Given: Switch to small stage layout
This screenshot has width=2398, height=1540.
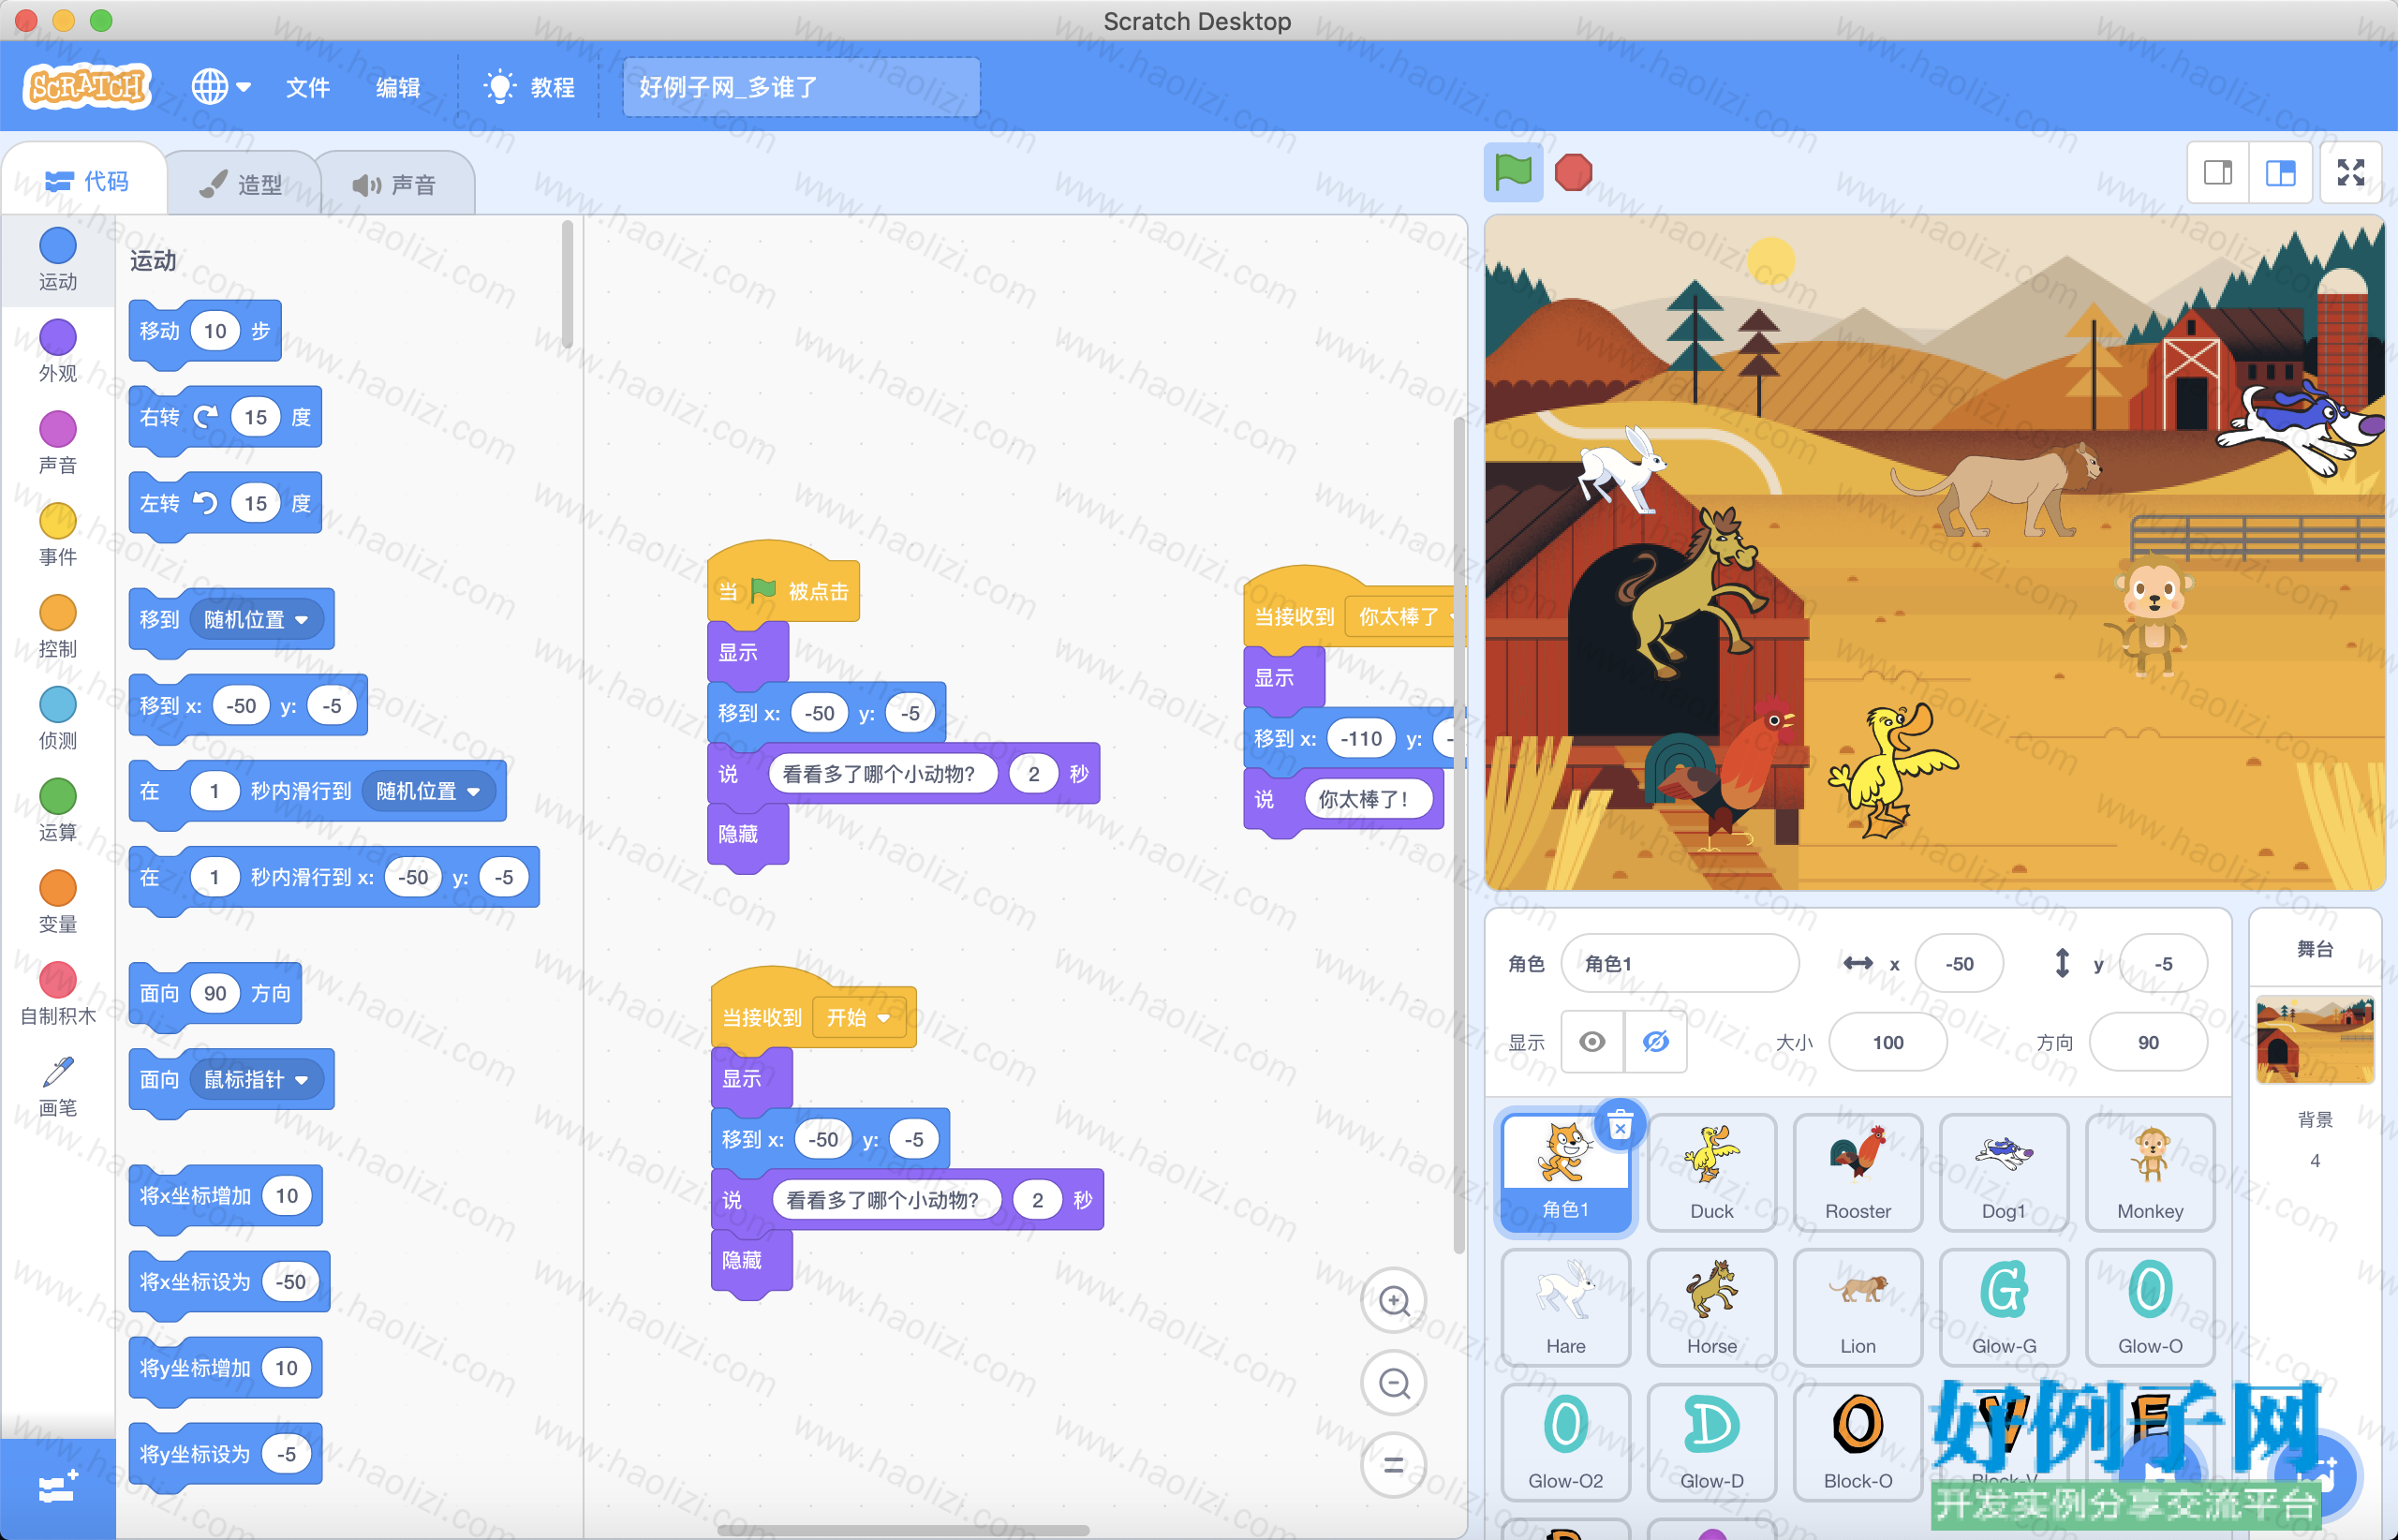Looking at the screenshot, I should [x=2218, y=173].
